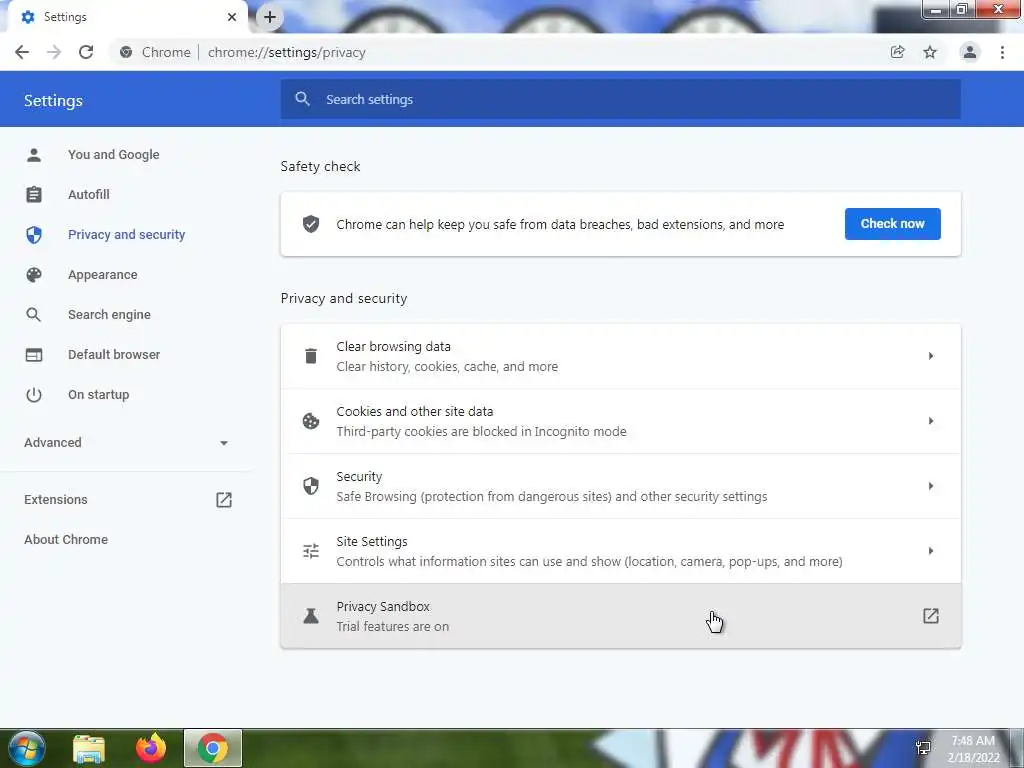Open Autofill settings

[x=89, y=195]
